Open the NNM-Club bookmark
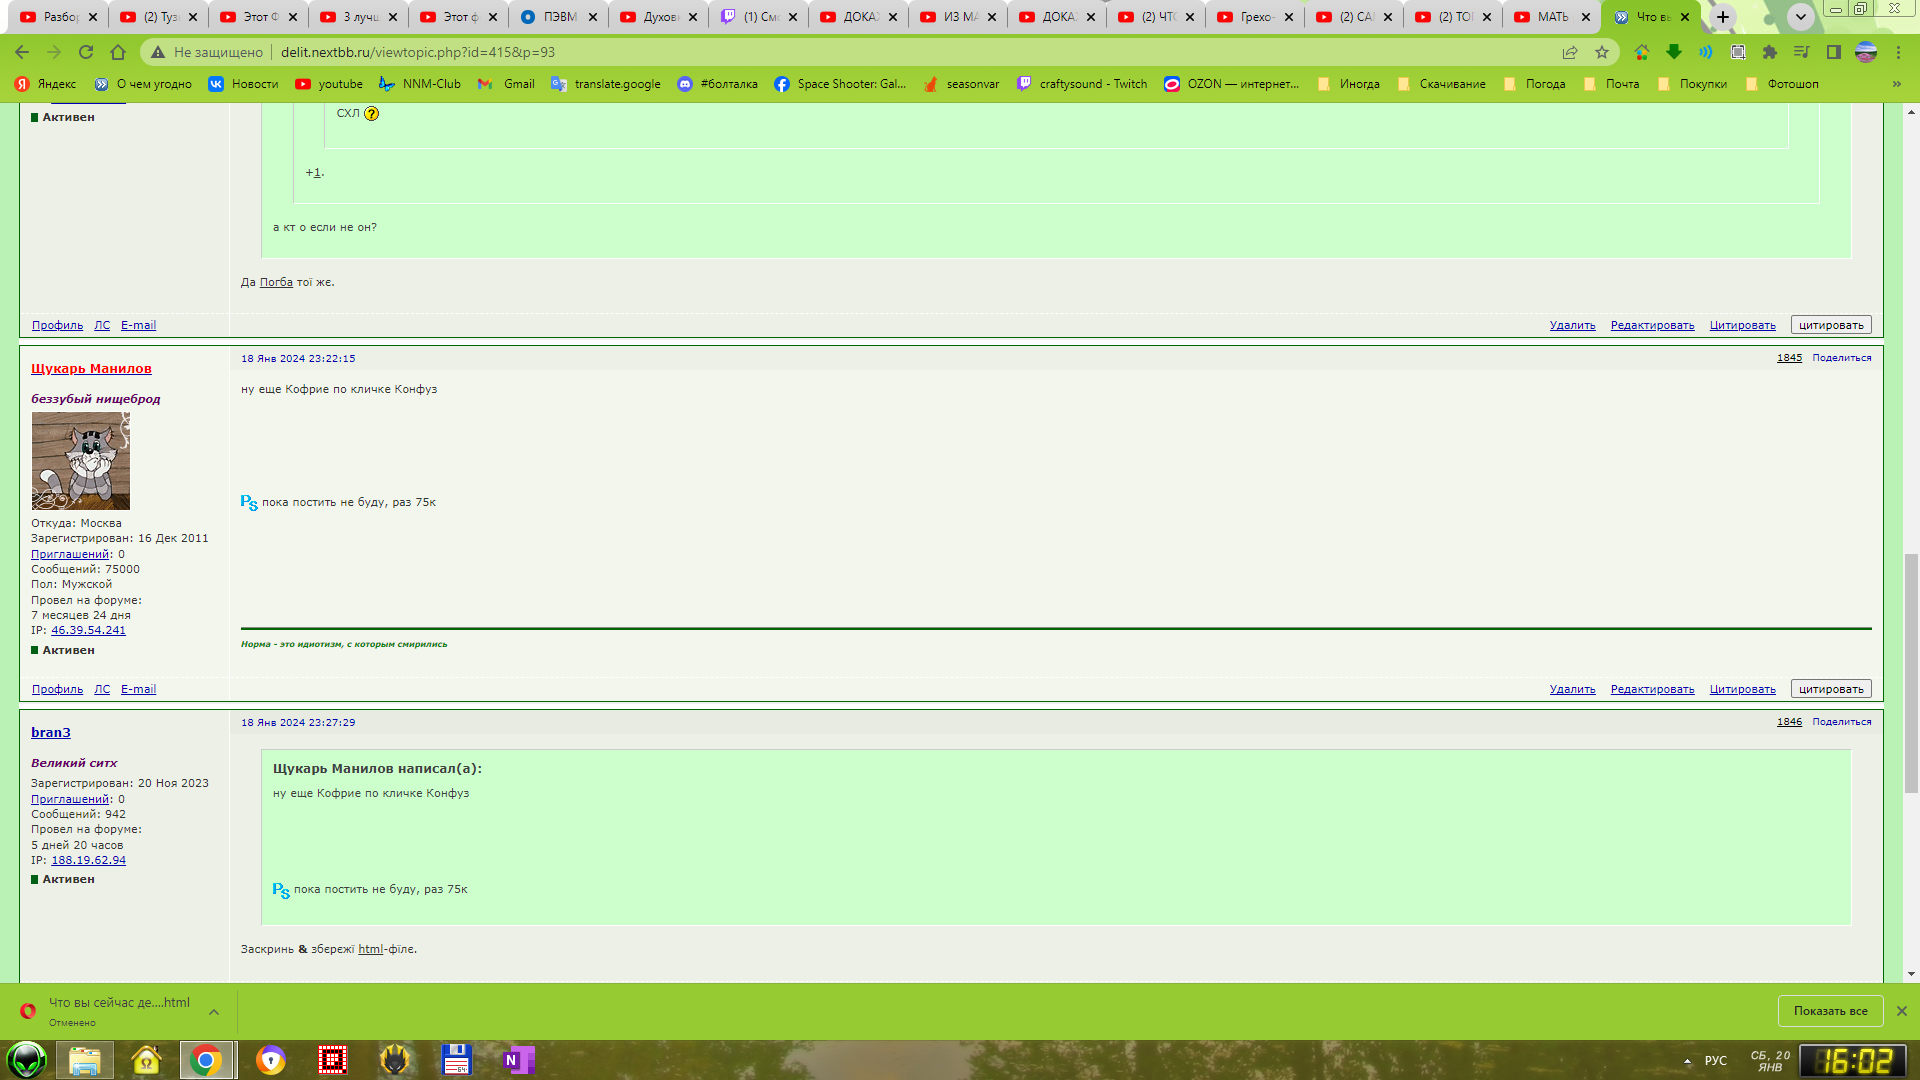Screen dimensions: 1920x1080 click(420, 84)
